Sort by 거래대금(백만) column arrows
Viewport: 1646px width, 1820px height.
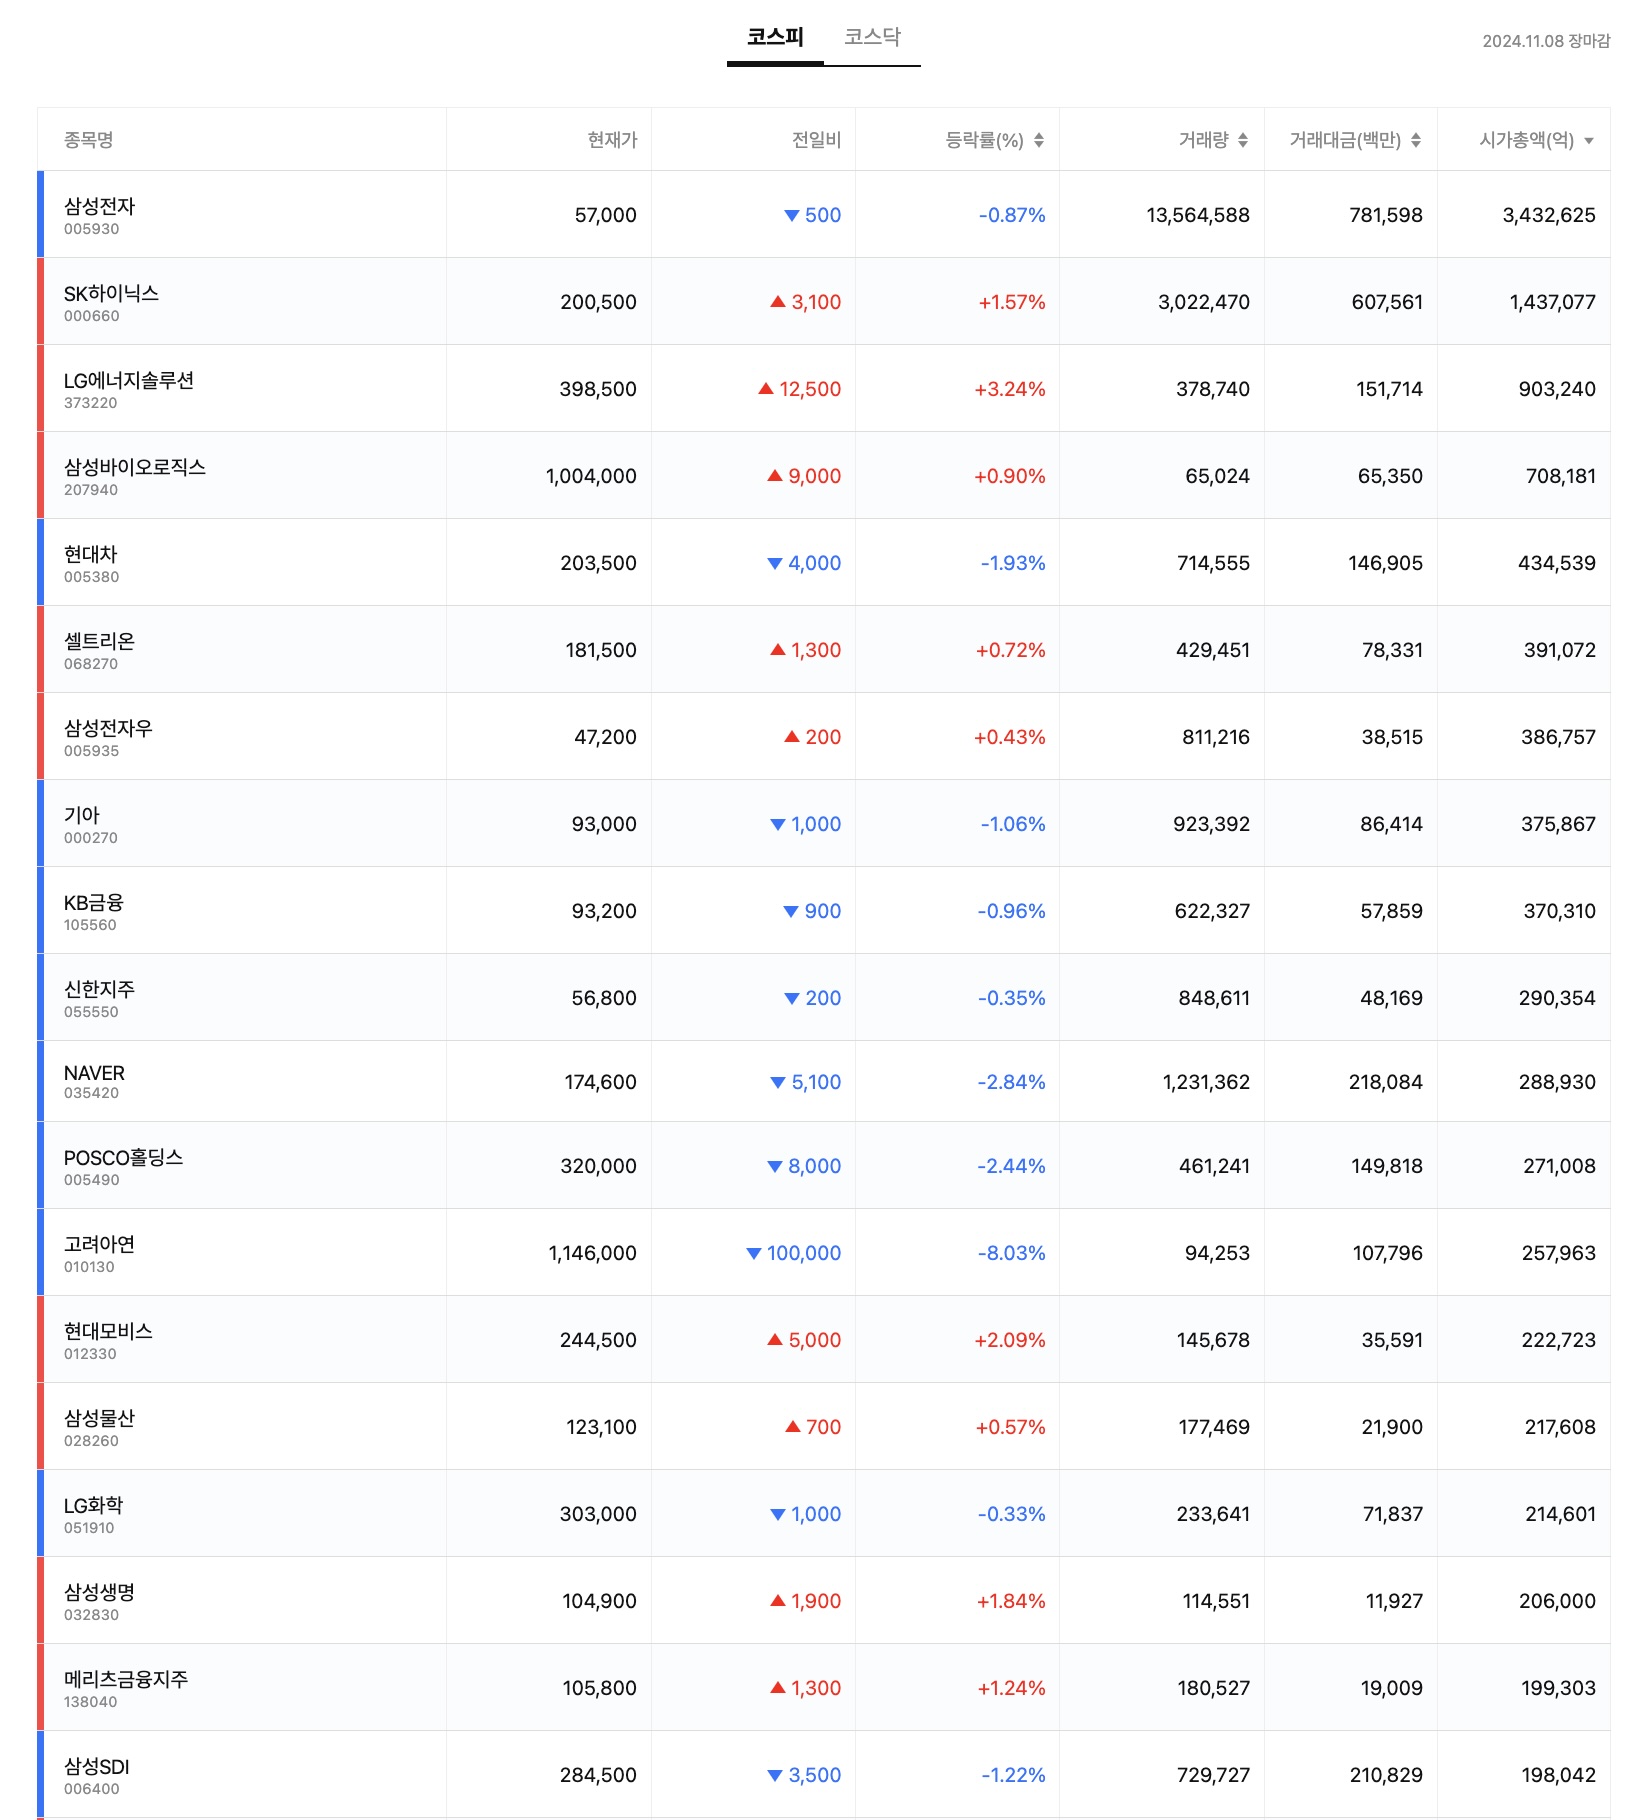tap(1416, 140)
